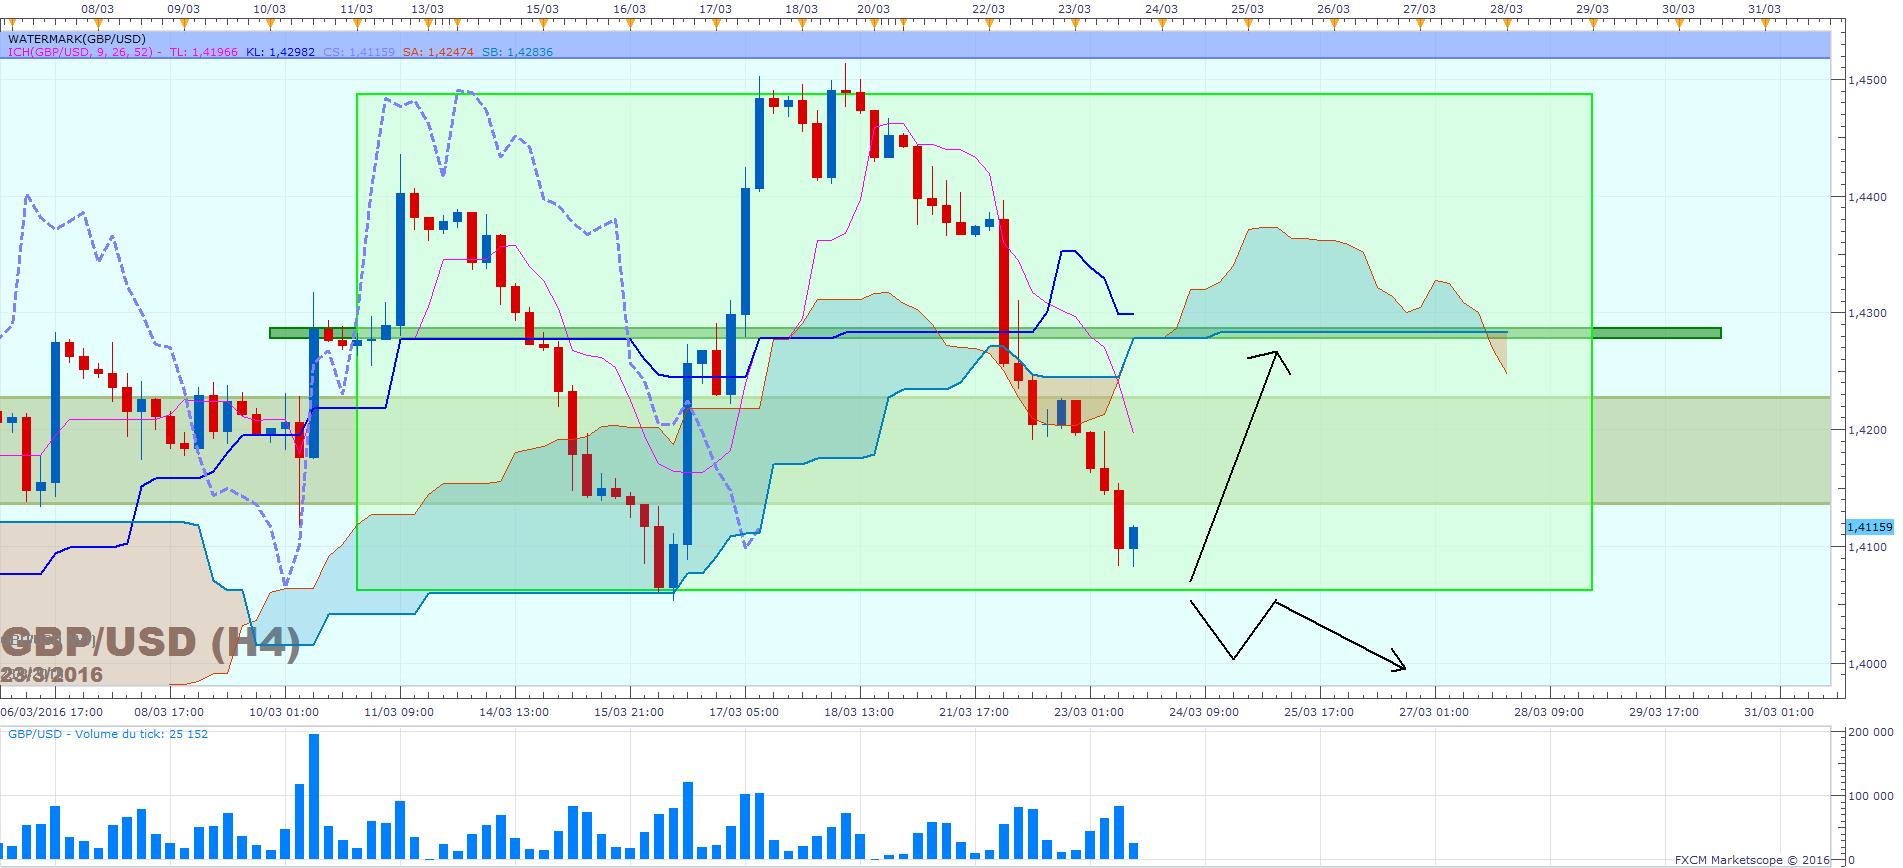Select the 13/03 date label in top ruler
Viewport: 1903px width, 868px height.
(x=427, y=9)
